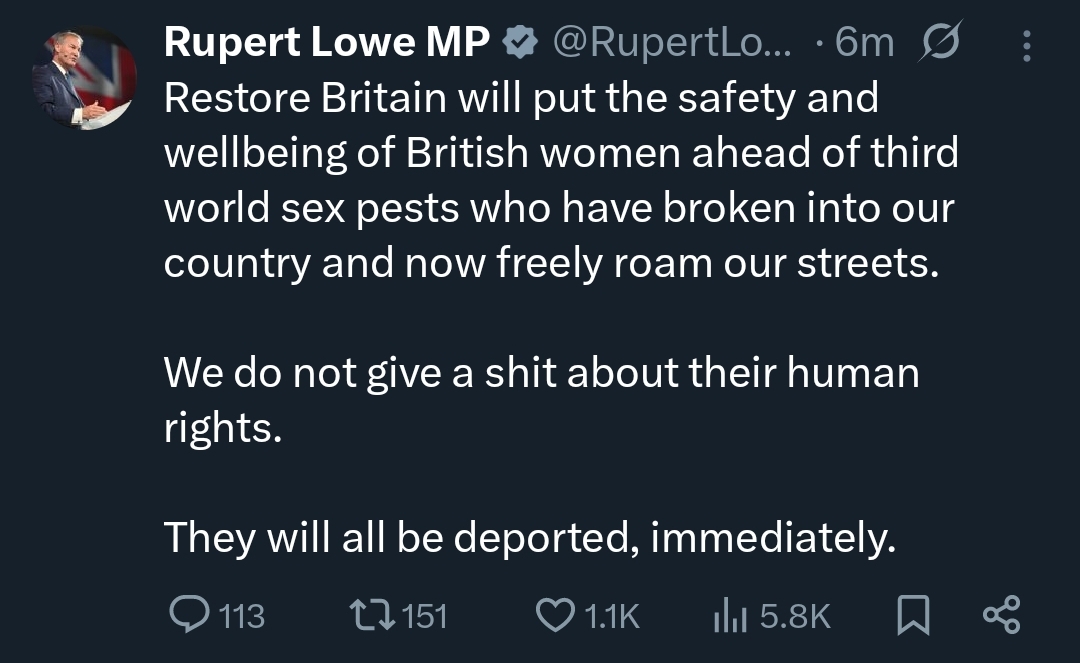Click the 5.8K views count
1080x663 pixels.
coord(795,616)
